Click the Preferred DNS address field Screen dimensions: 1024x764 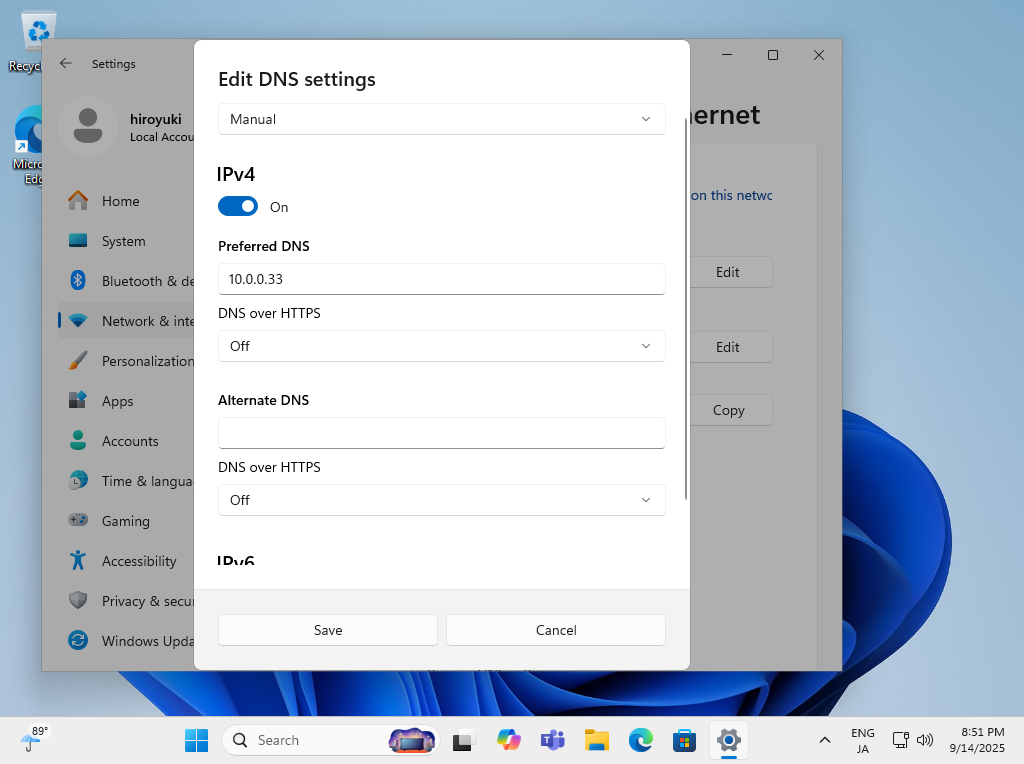[441, 279]
